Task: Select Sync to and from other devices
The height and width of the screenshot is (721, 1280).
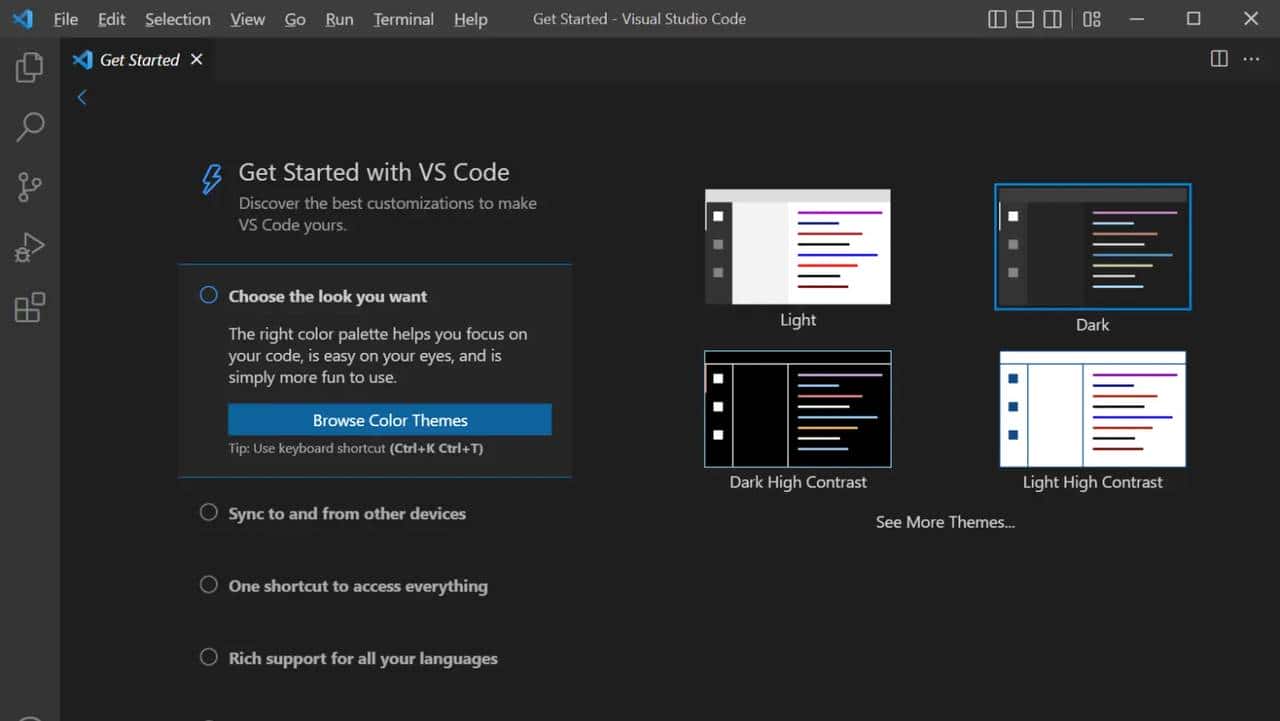Action: pyautogui.click(x=347, y=513)
